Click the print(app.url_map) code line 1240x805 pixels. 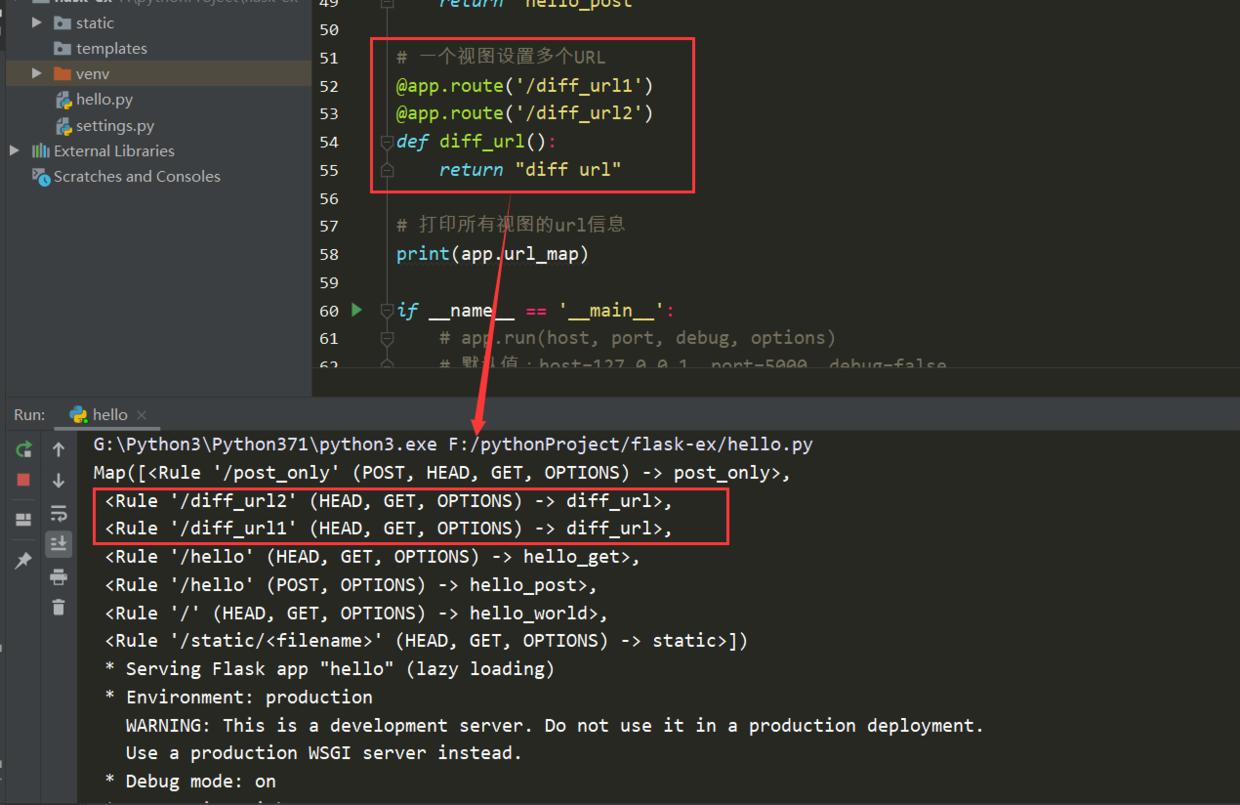tap(492, 254)
